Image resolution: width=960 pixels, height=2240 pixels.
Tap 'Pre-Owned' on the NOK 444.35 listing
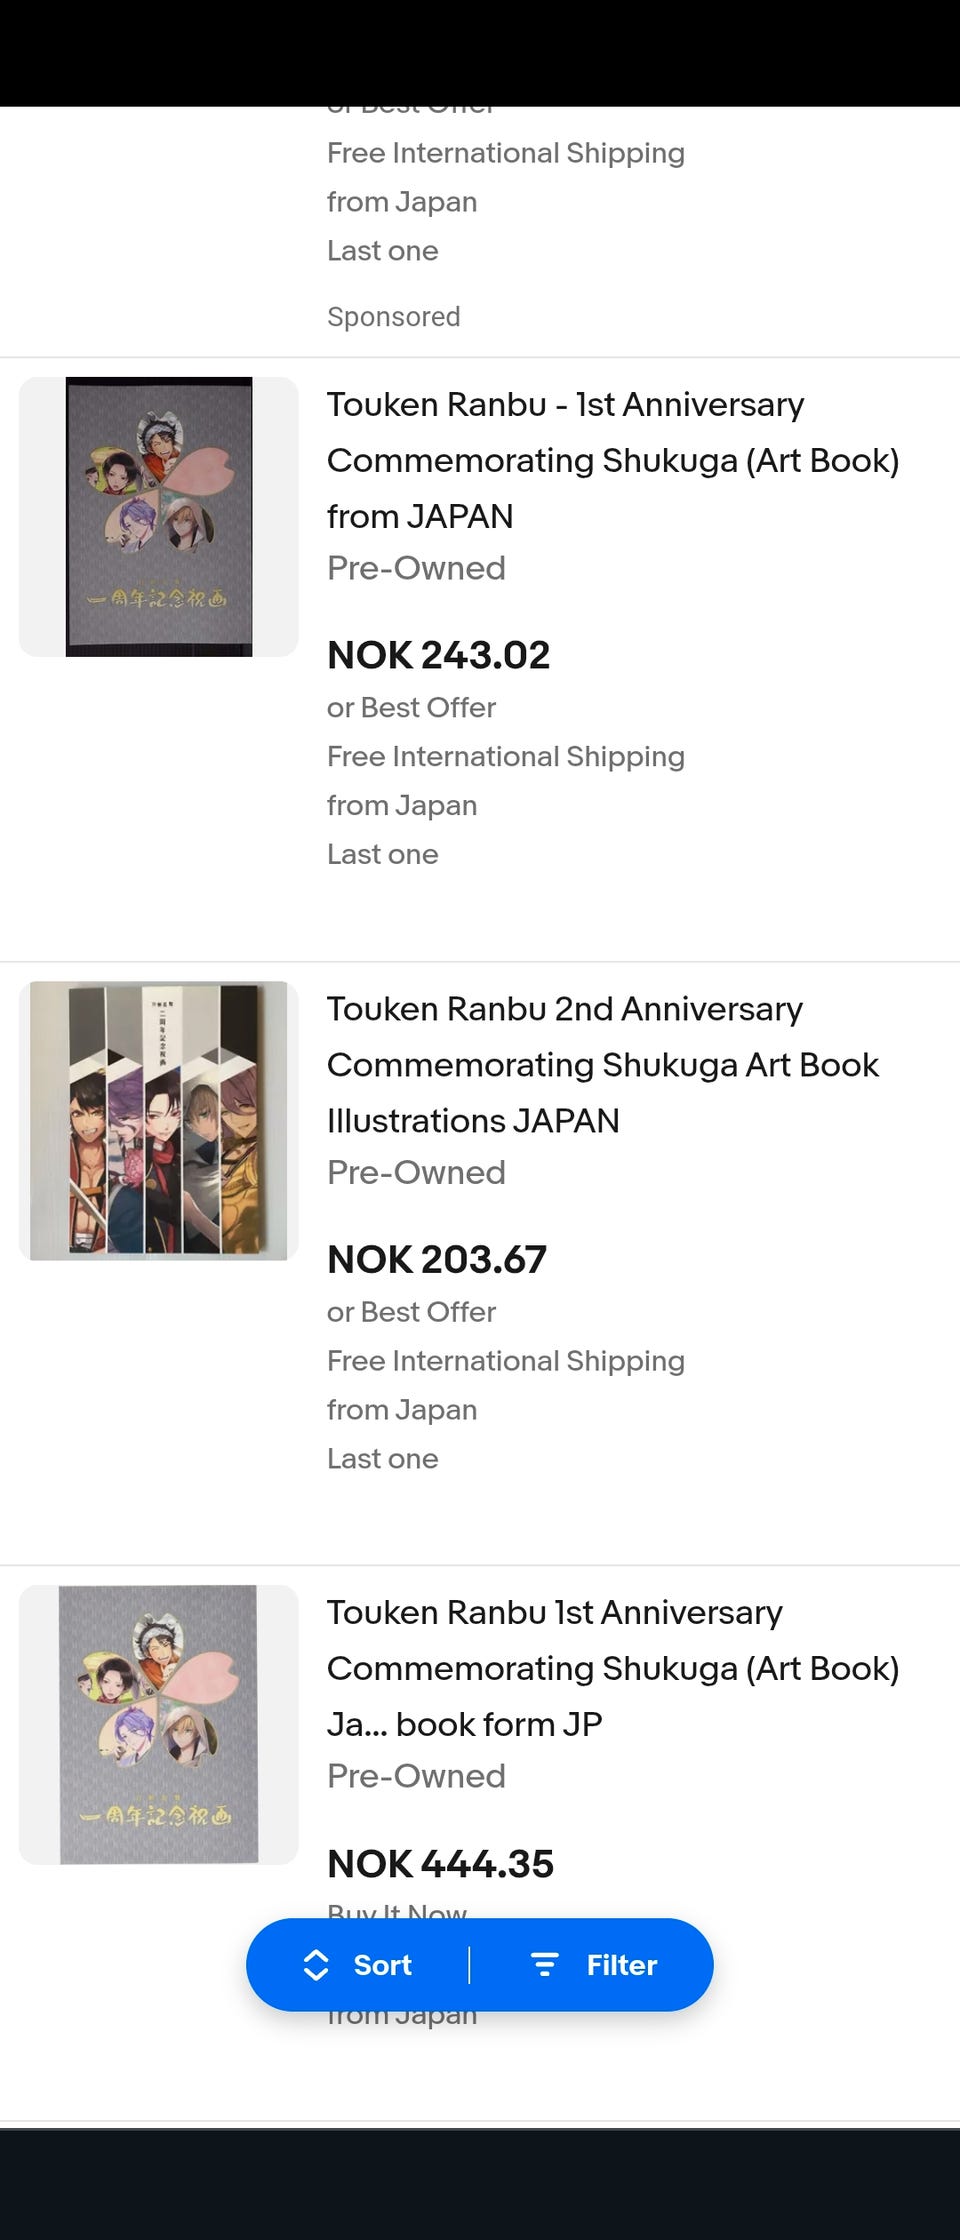(x=416, y=1776)
